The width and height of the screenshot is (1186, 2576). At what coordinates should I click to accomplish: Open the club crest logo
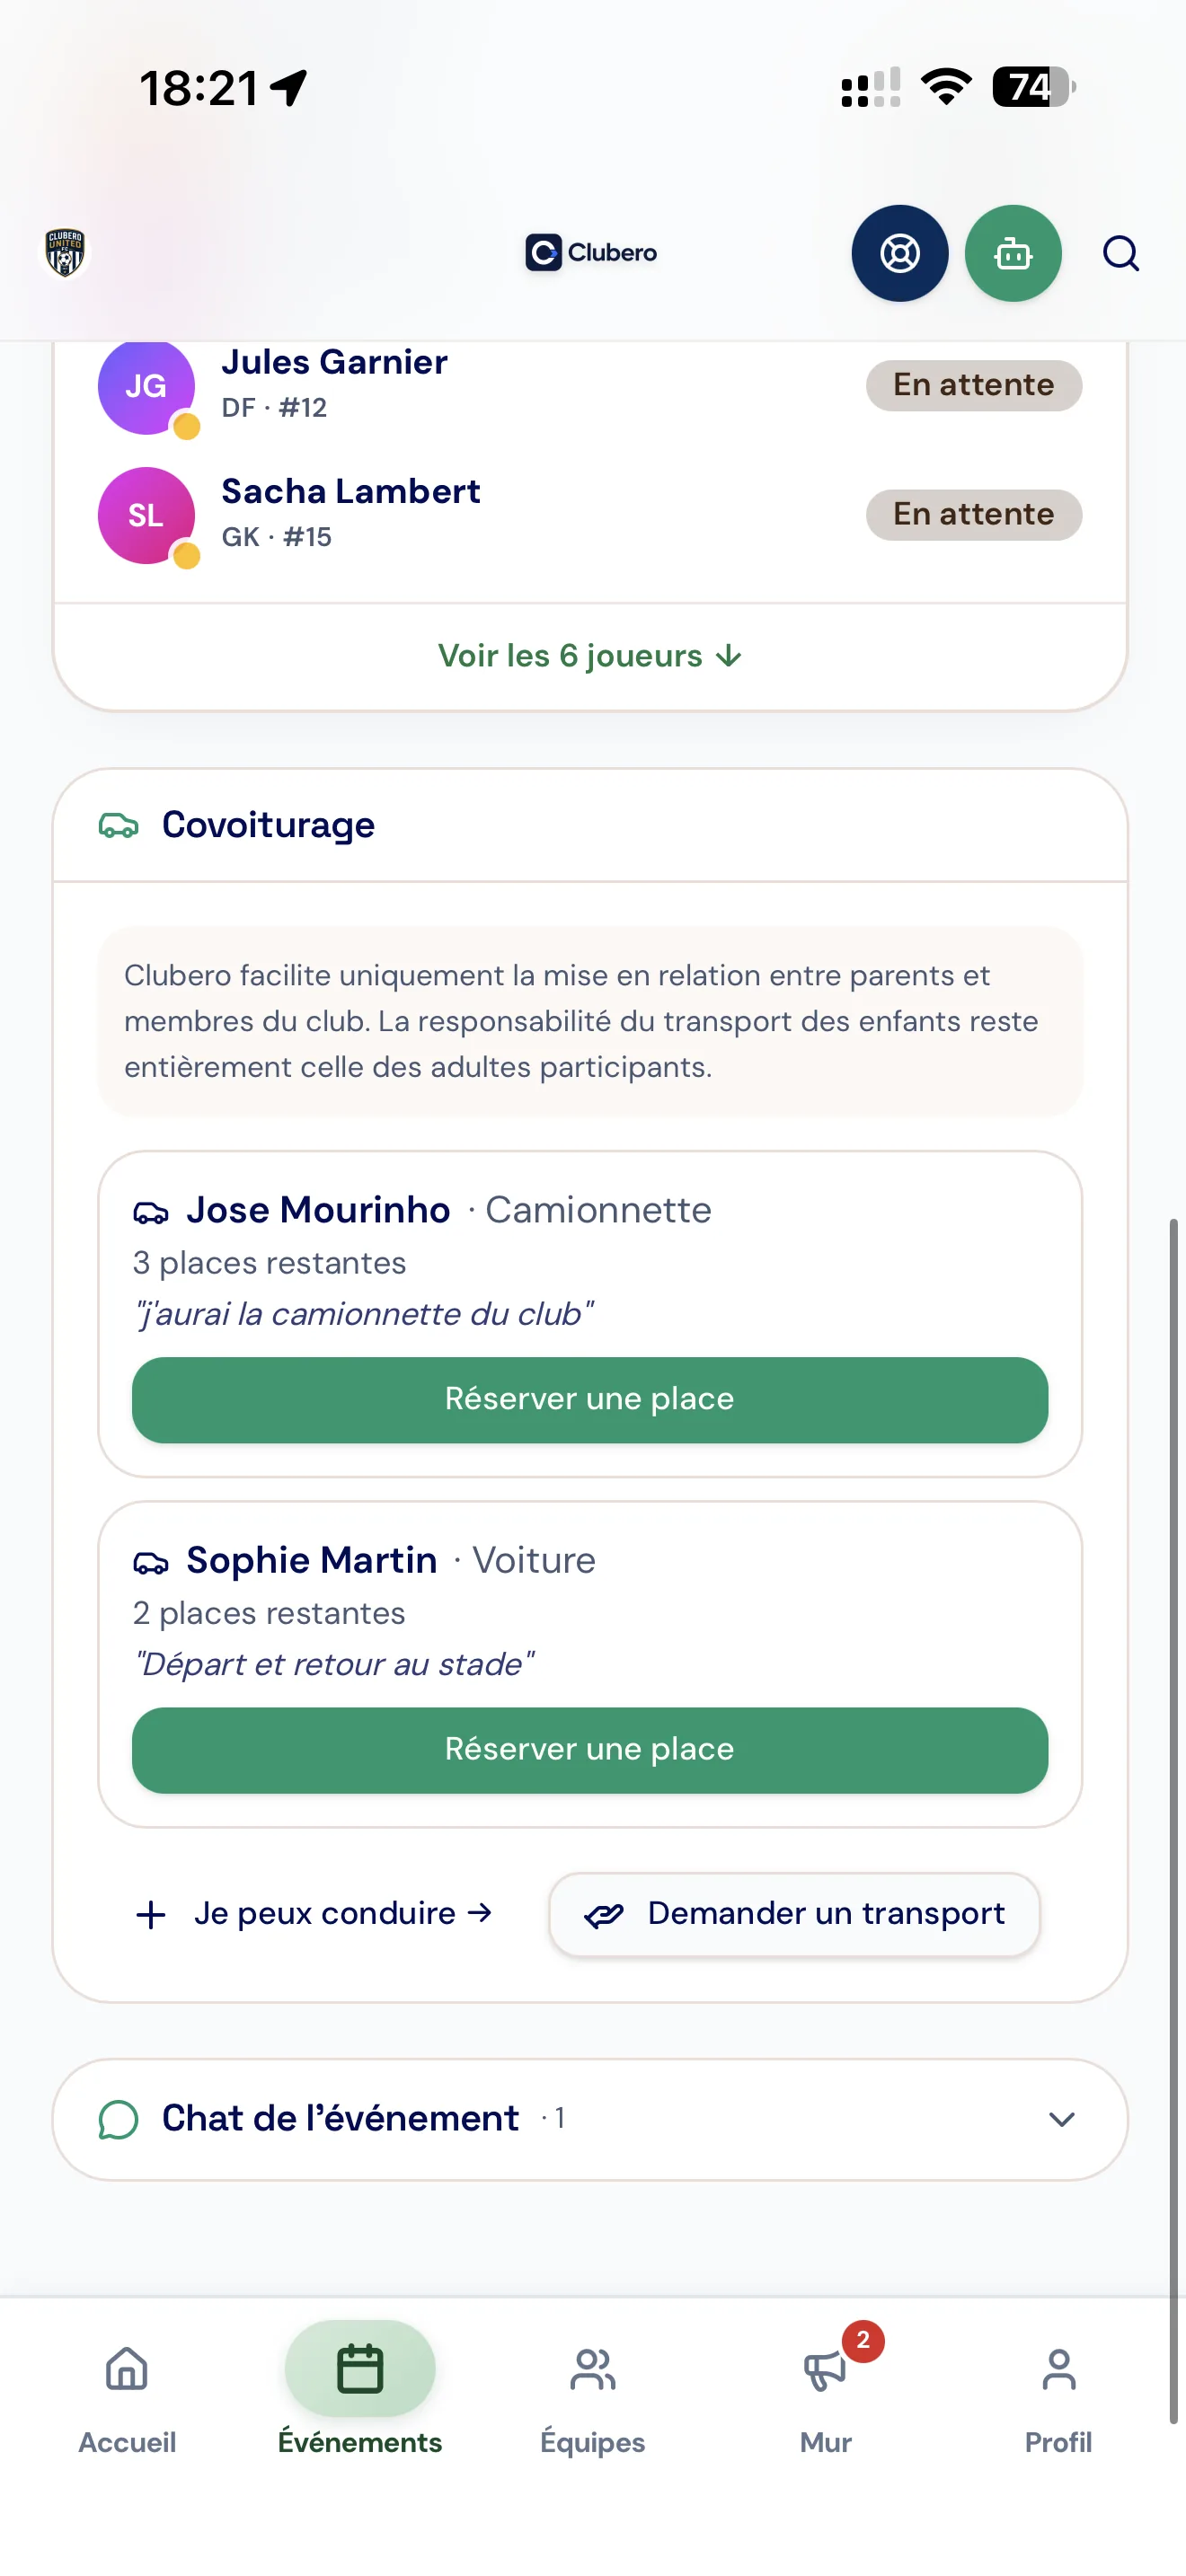[65, 252]
